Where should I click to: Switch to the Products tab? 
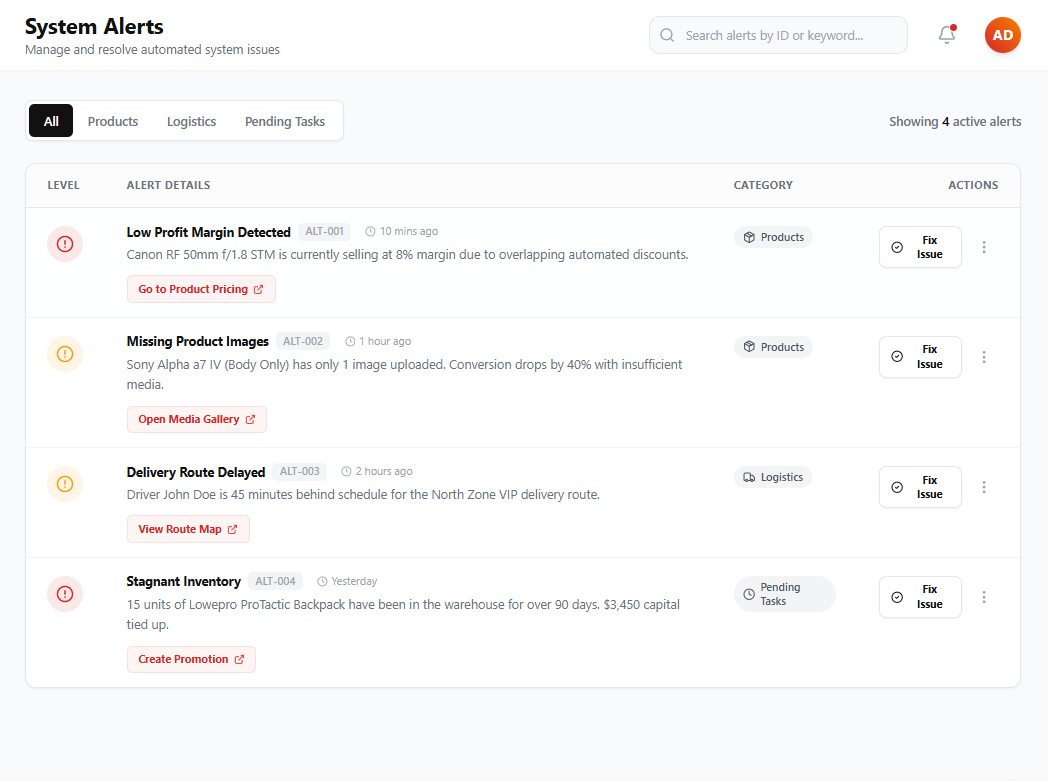coord(113,121)
